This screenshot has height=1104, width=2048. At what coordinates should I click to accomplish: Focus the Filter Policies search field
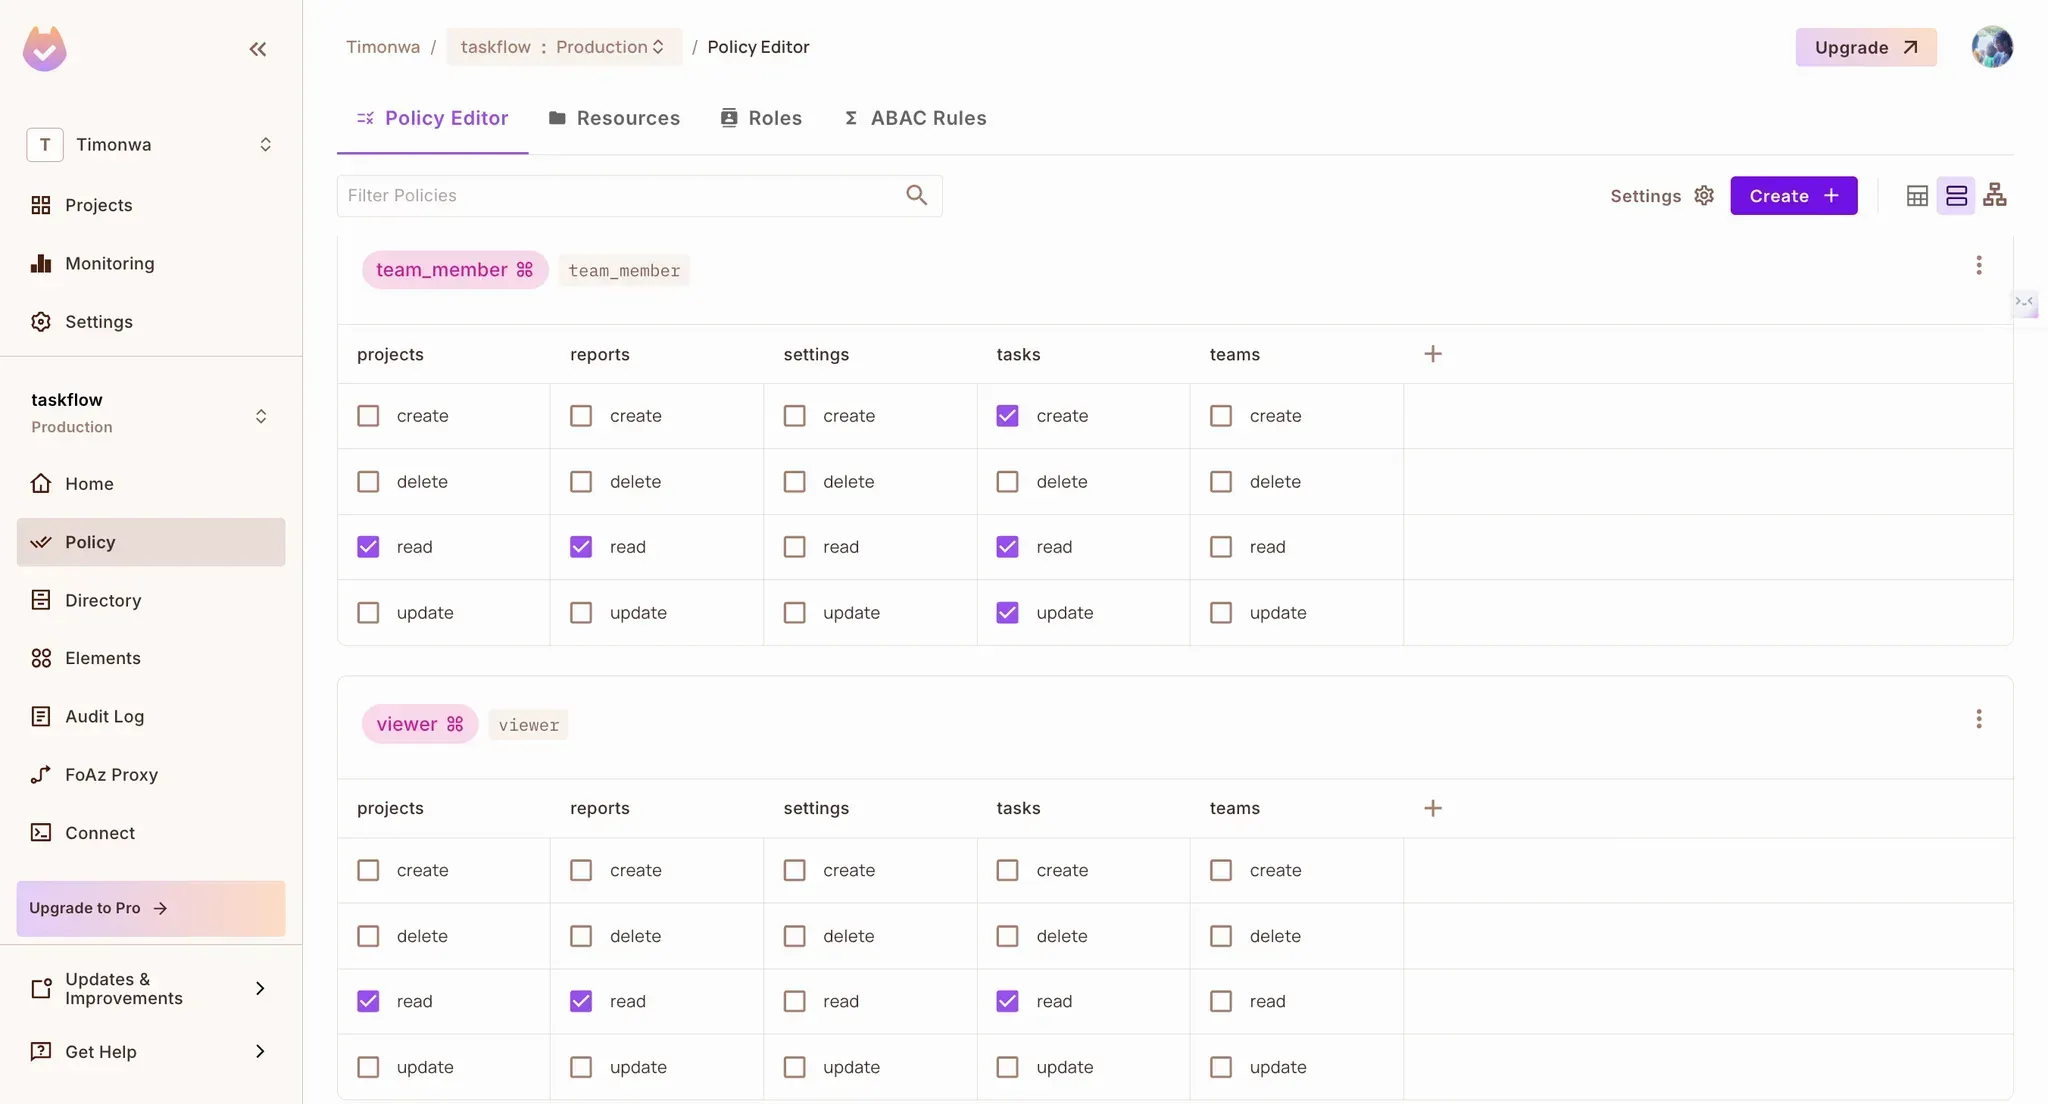click(x=620, y=196)
